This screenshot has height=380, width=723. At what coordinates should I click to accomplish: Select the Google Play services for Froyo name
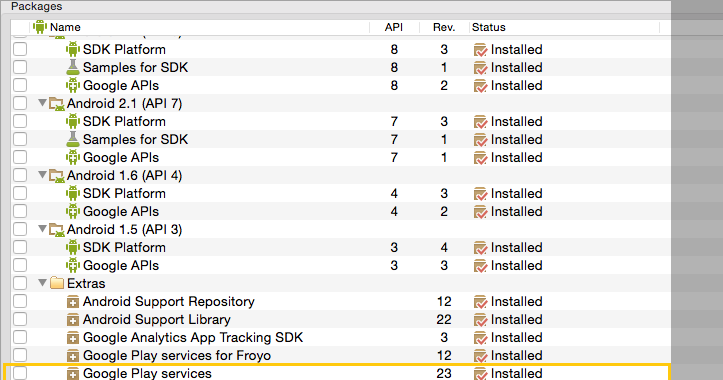pos(177,356)
